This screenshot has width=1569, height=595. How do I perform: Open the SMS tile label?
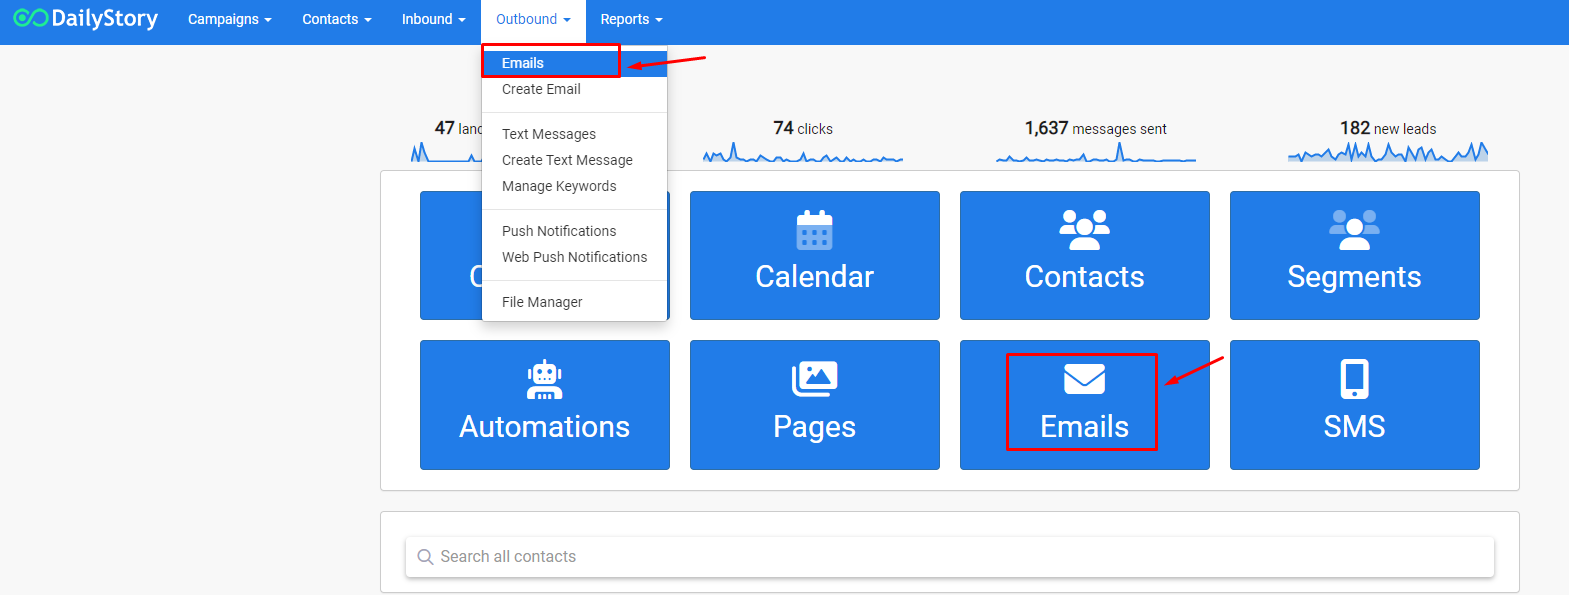(x=1354, y=427)
